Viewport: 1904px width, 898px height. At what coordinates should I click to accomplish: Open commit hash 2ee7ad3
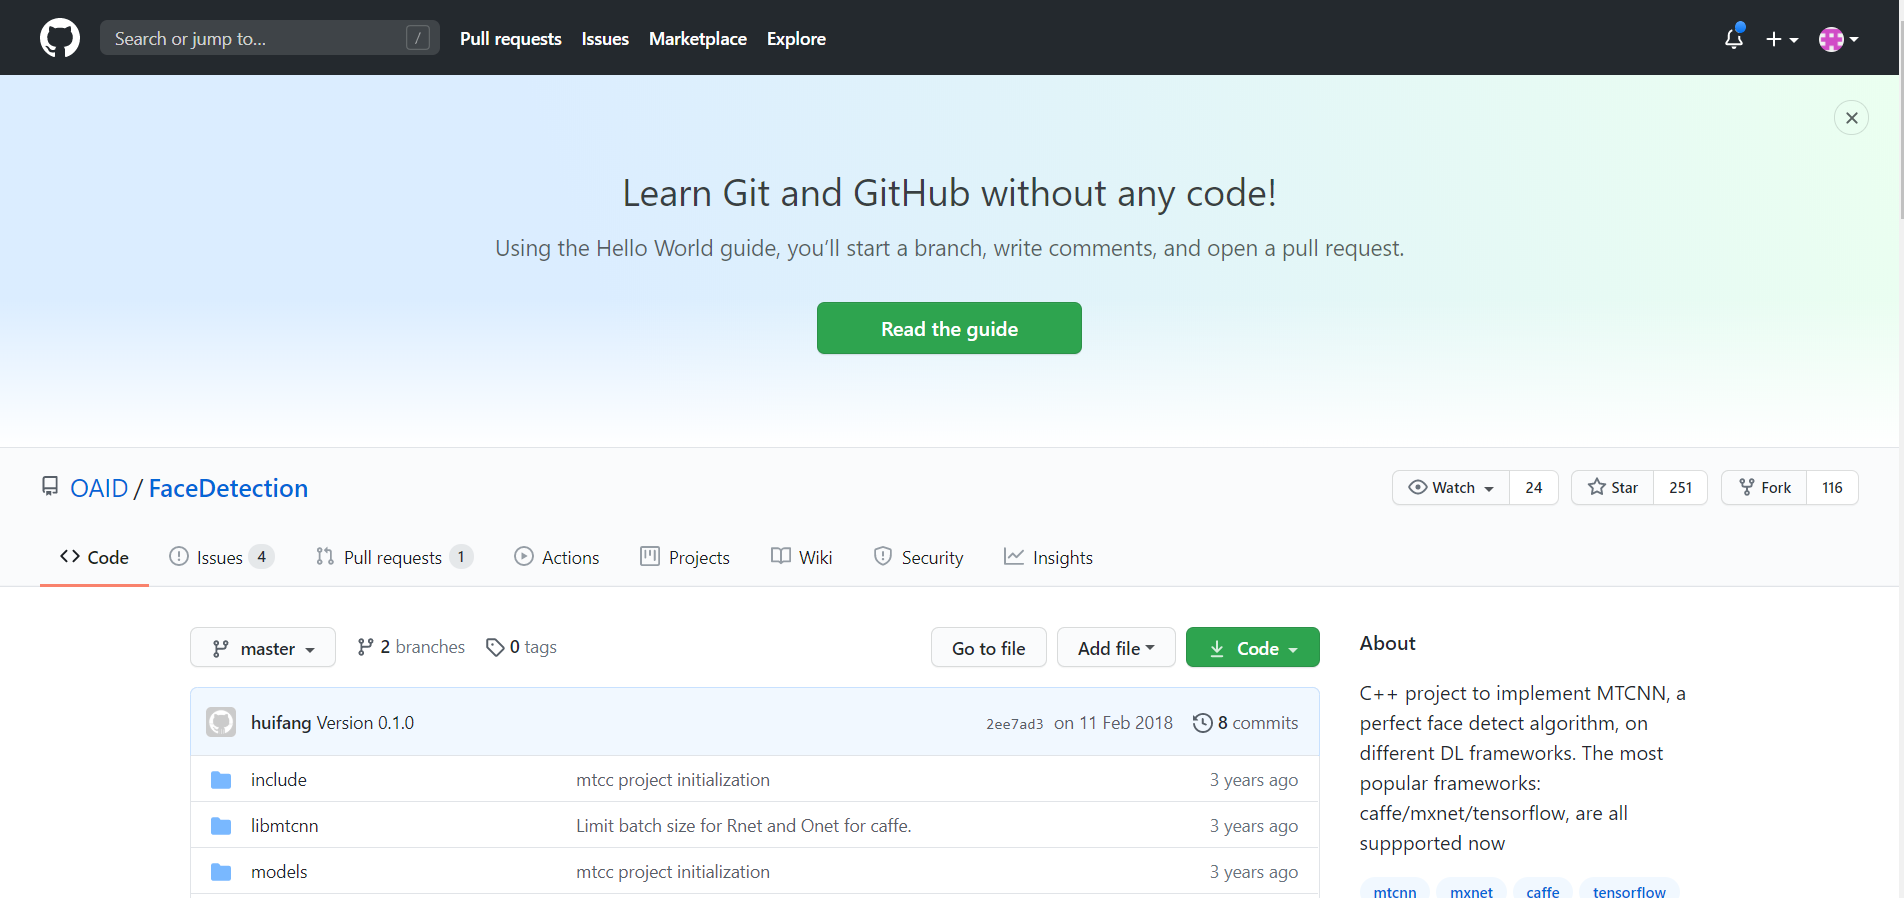[1014, 723]
